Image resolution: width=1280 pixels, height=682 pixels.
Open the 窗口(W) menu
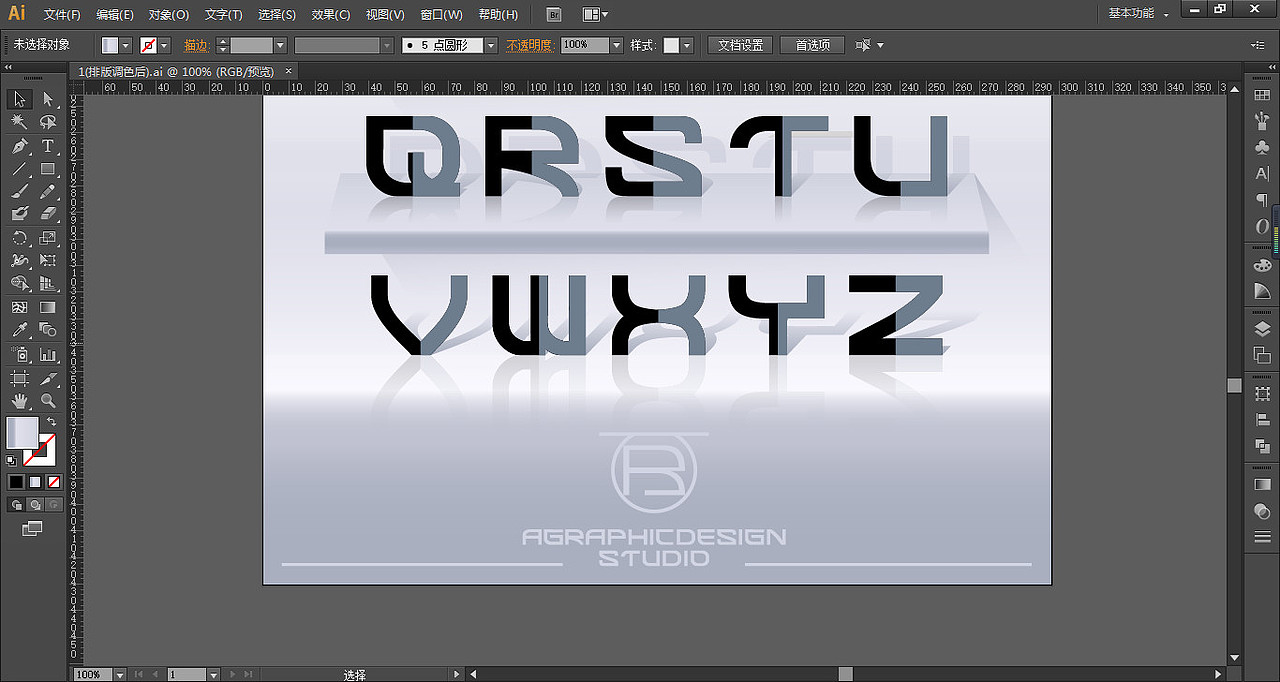[441, 15]
